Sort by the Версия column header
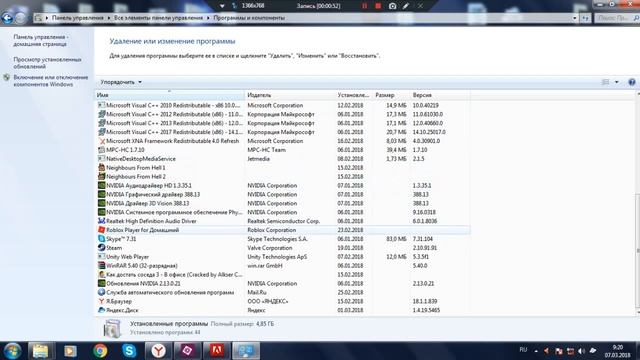The image size is (640, 360). [440, 95]
